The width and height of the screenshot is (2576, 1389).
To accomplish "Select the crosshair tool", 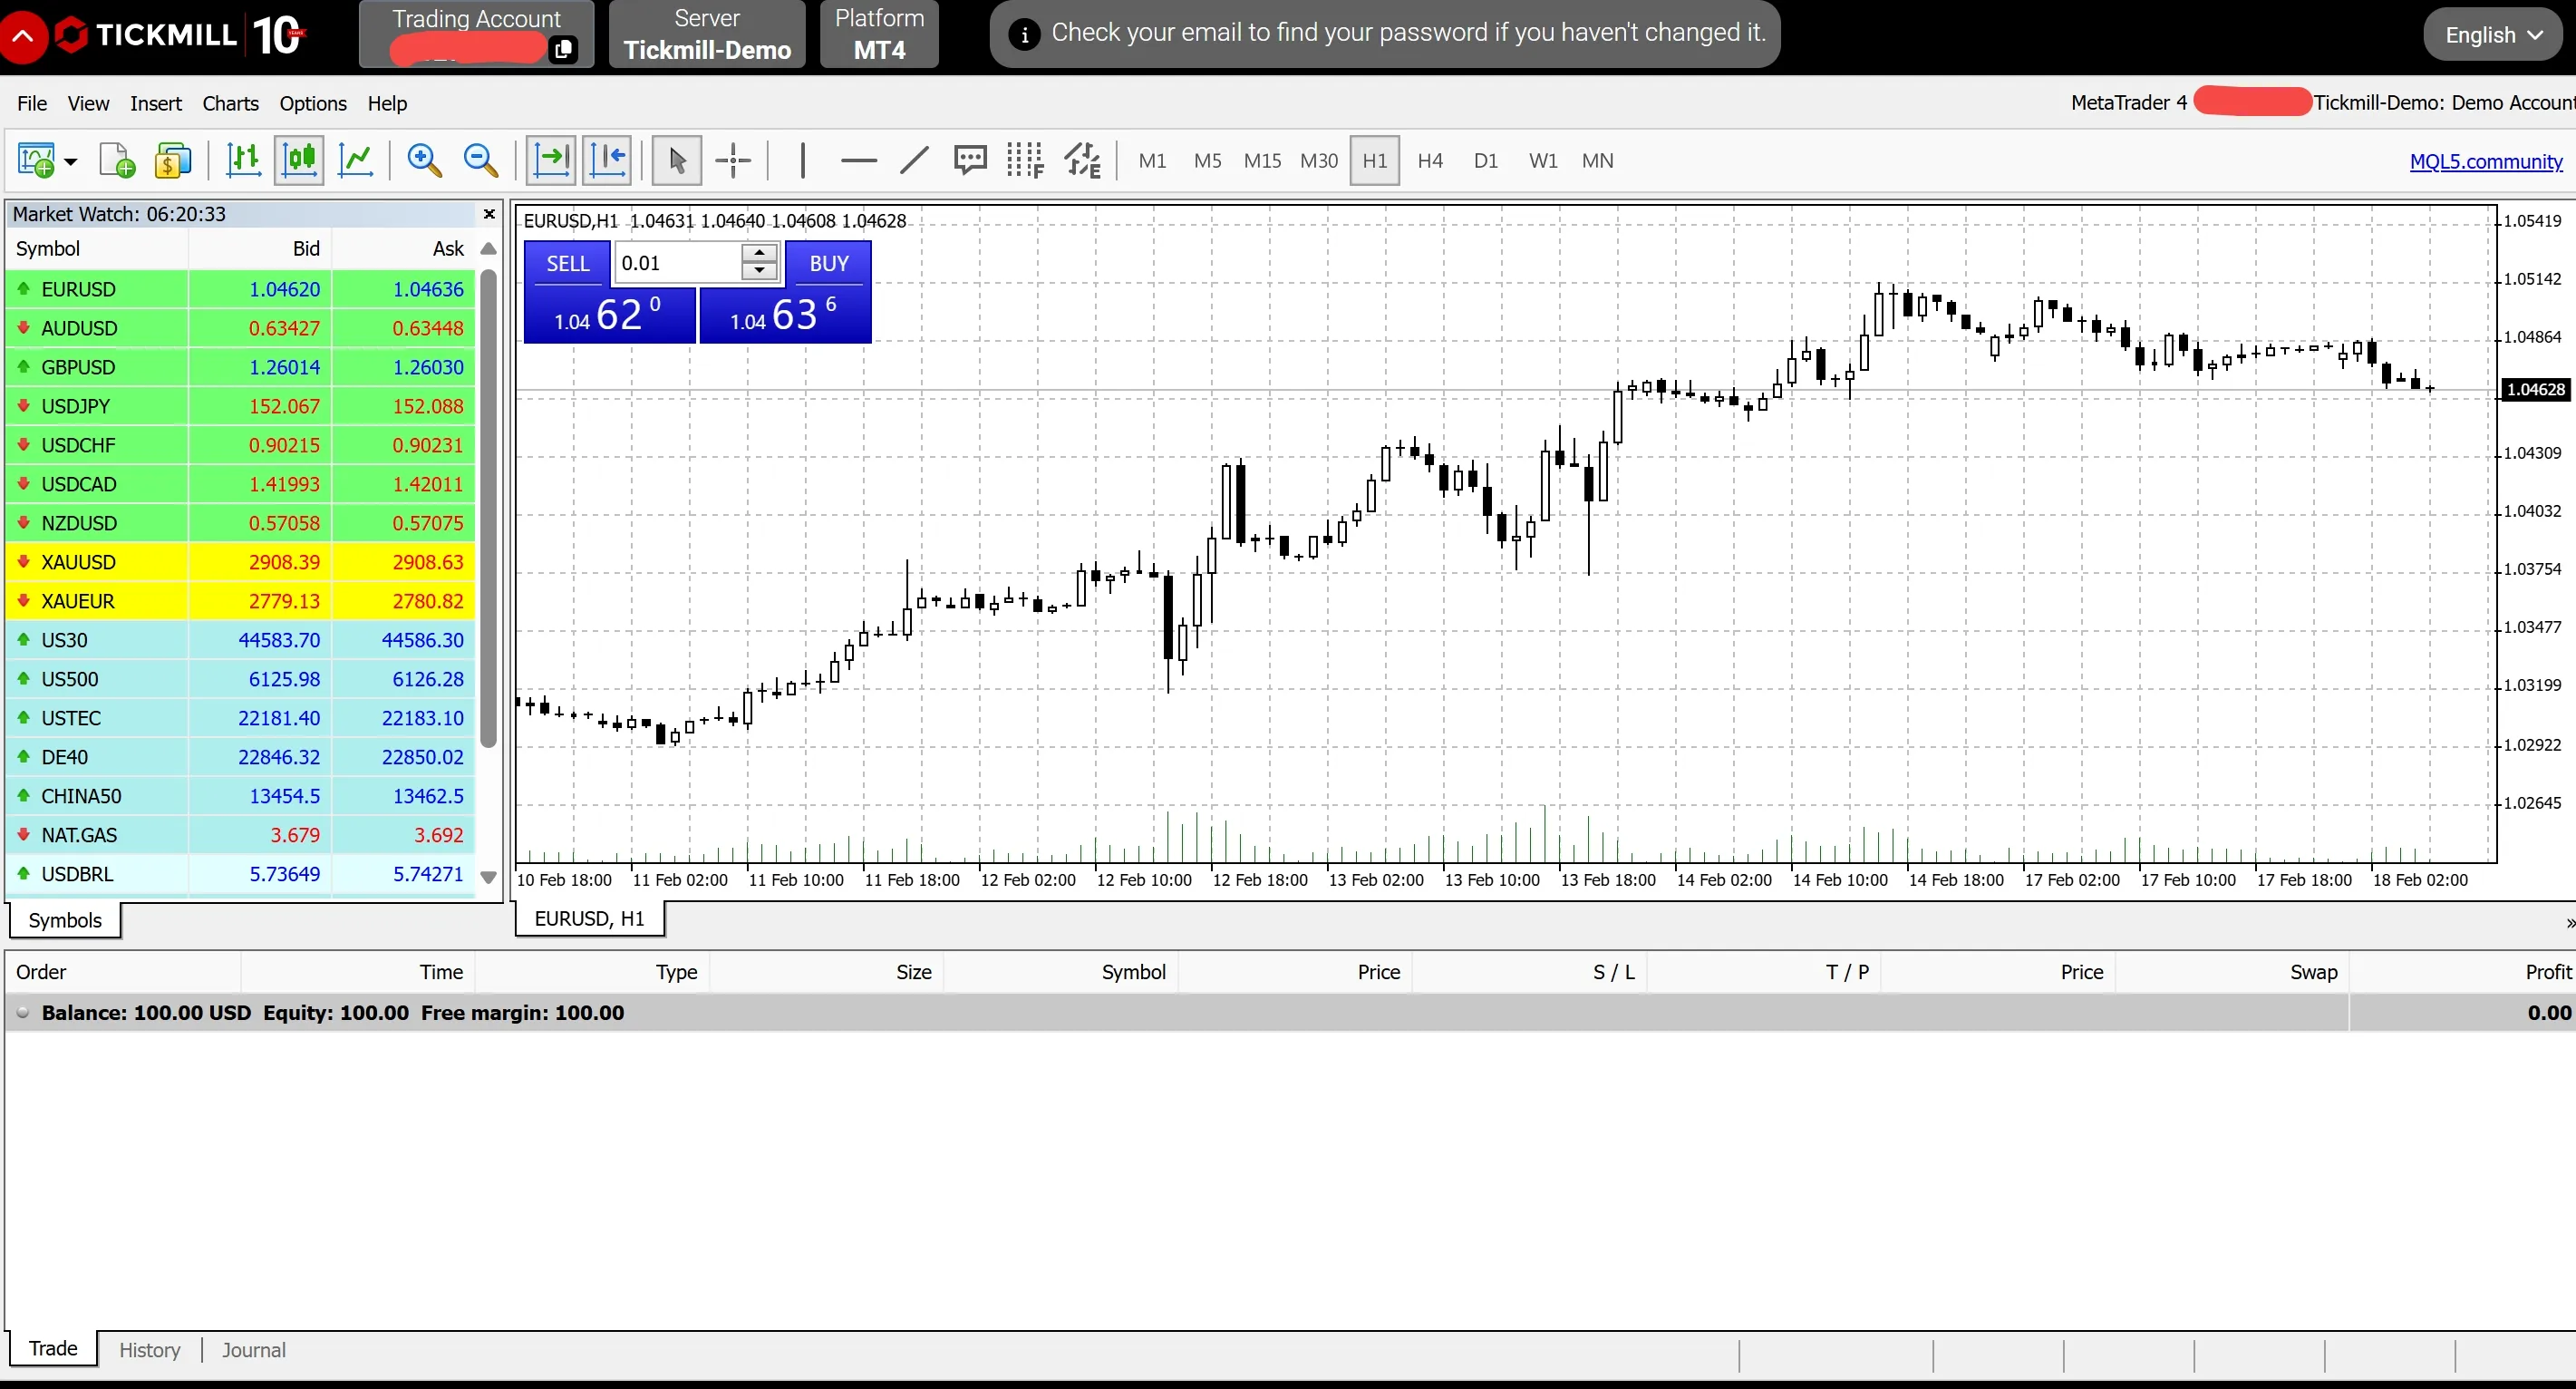I will click(733, 160).
